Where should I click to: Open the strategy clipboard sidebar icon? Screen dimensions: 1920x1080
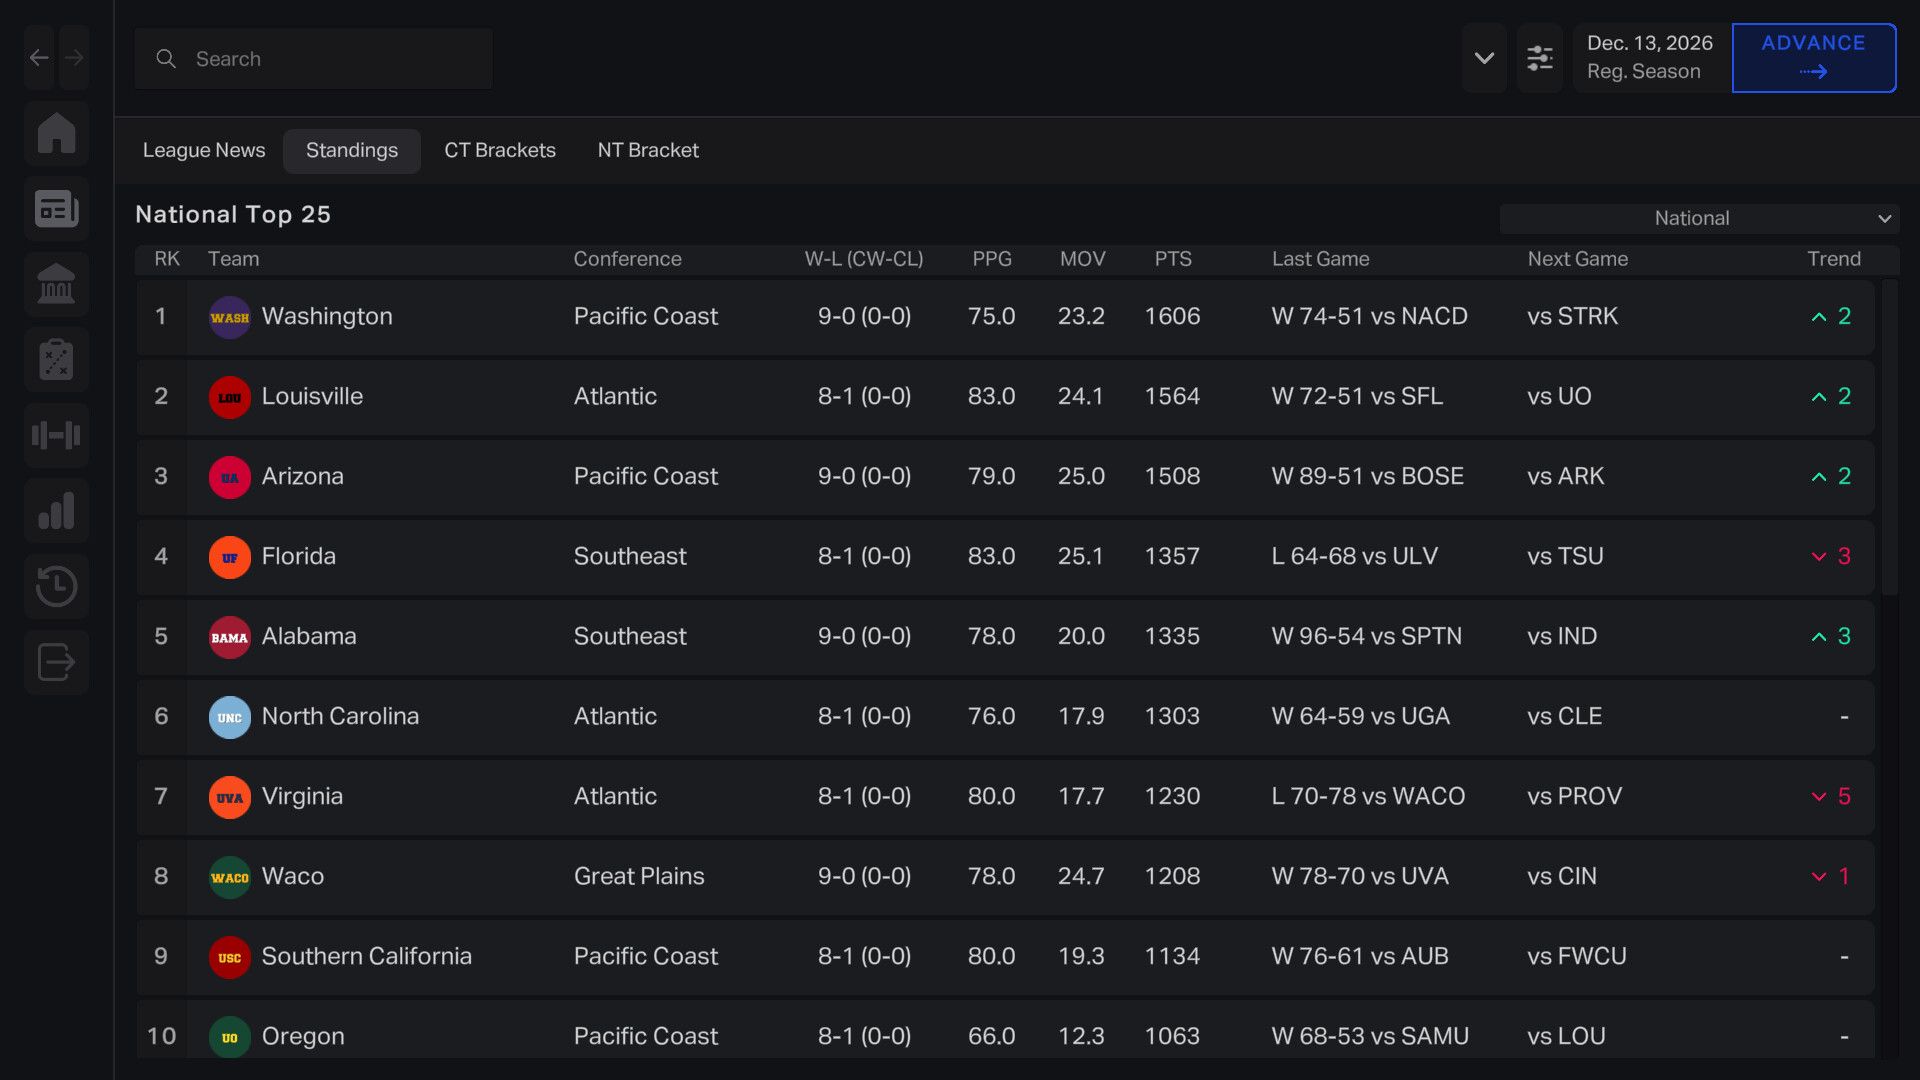tap(56, 360)
